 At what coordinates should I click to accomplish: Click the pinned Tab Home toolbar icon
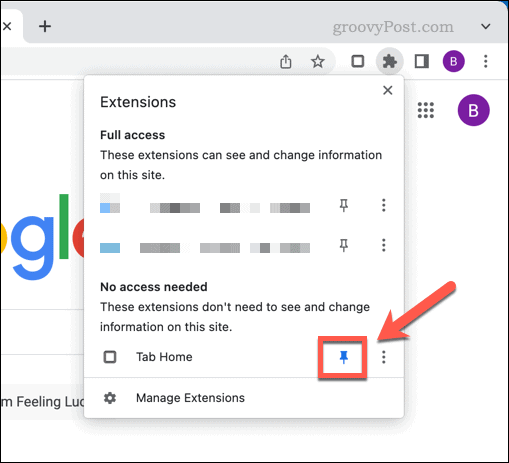[358, 62]
